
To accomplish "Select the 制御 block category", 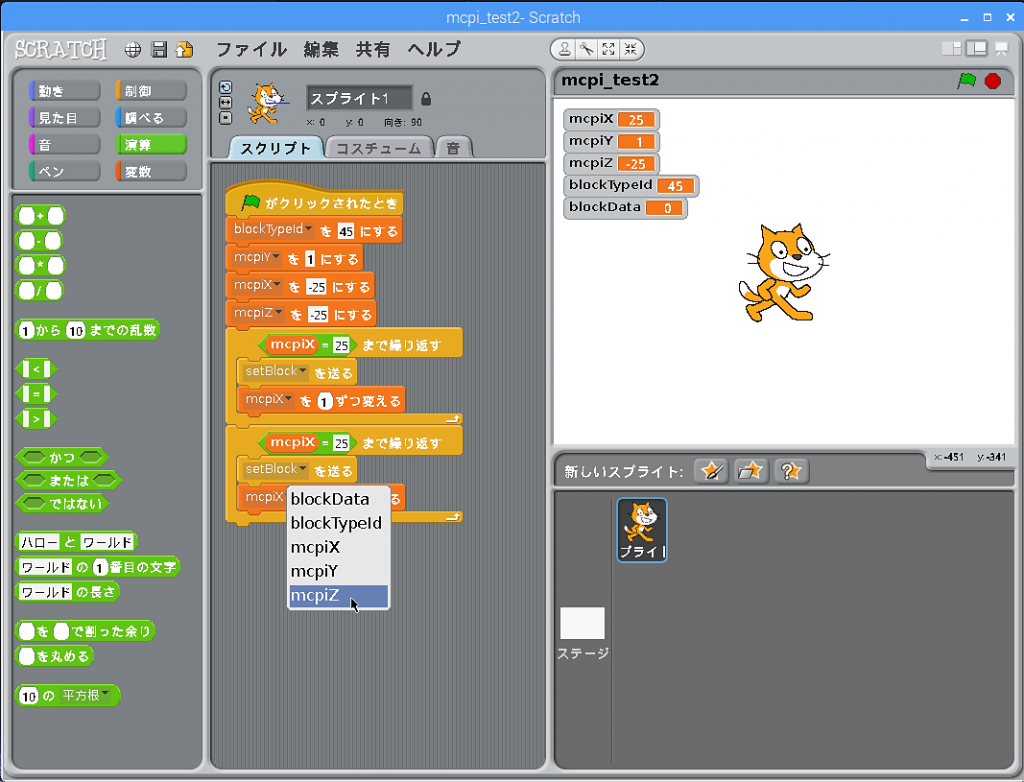I will pos(151,91).
